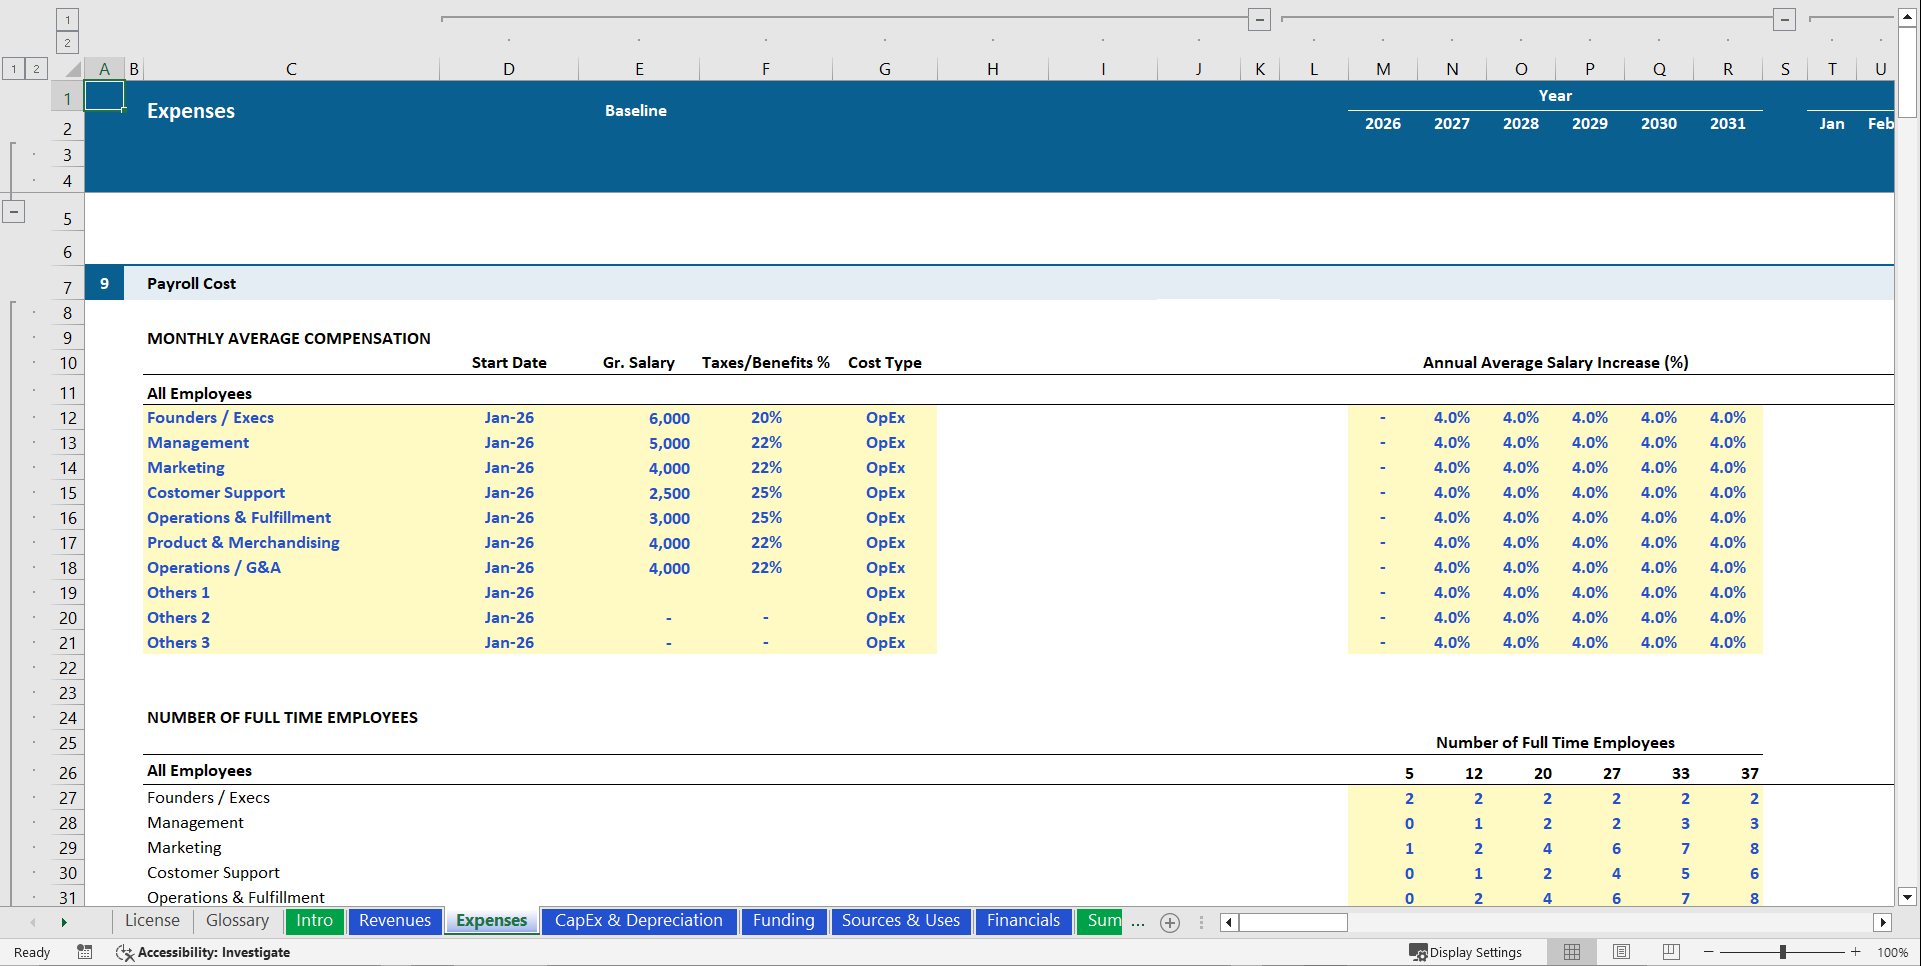This screenshot has height=966, width=1921.
Task: Click the next sheet navigation arrow
Action: coord(63,922)
